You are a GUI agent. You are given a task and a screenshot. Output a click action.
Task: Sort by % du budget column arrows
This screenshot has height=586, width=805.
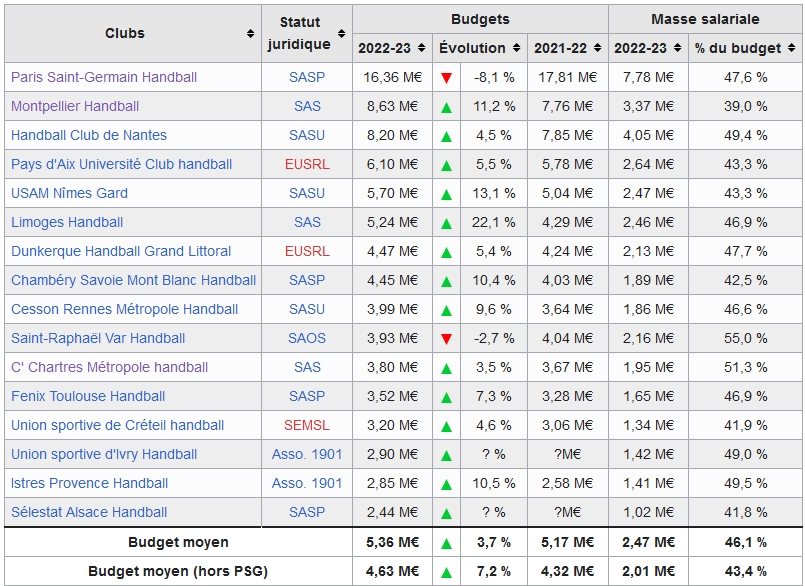tap(792, 48)
